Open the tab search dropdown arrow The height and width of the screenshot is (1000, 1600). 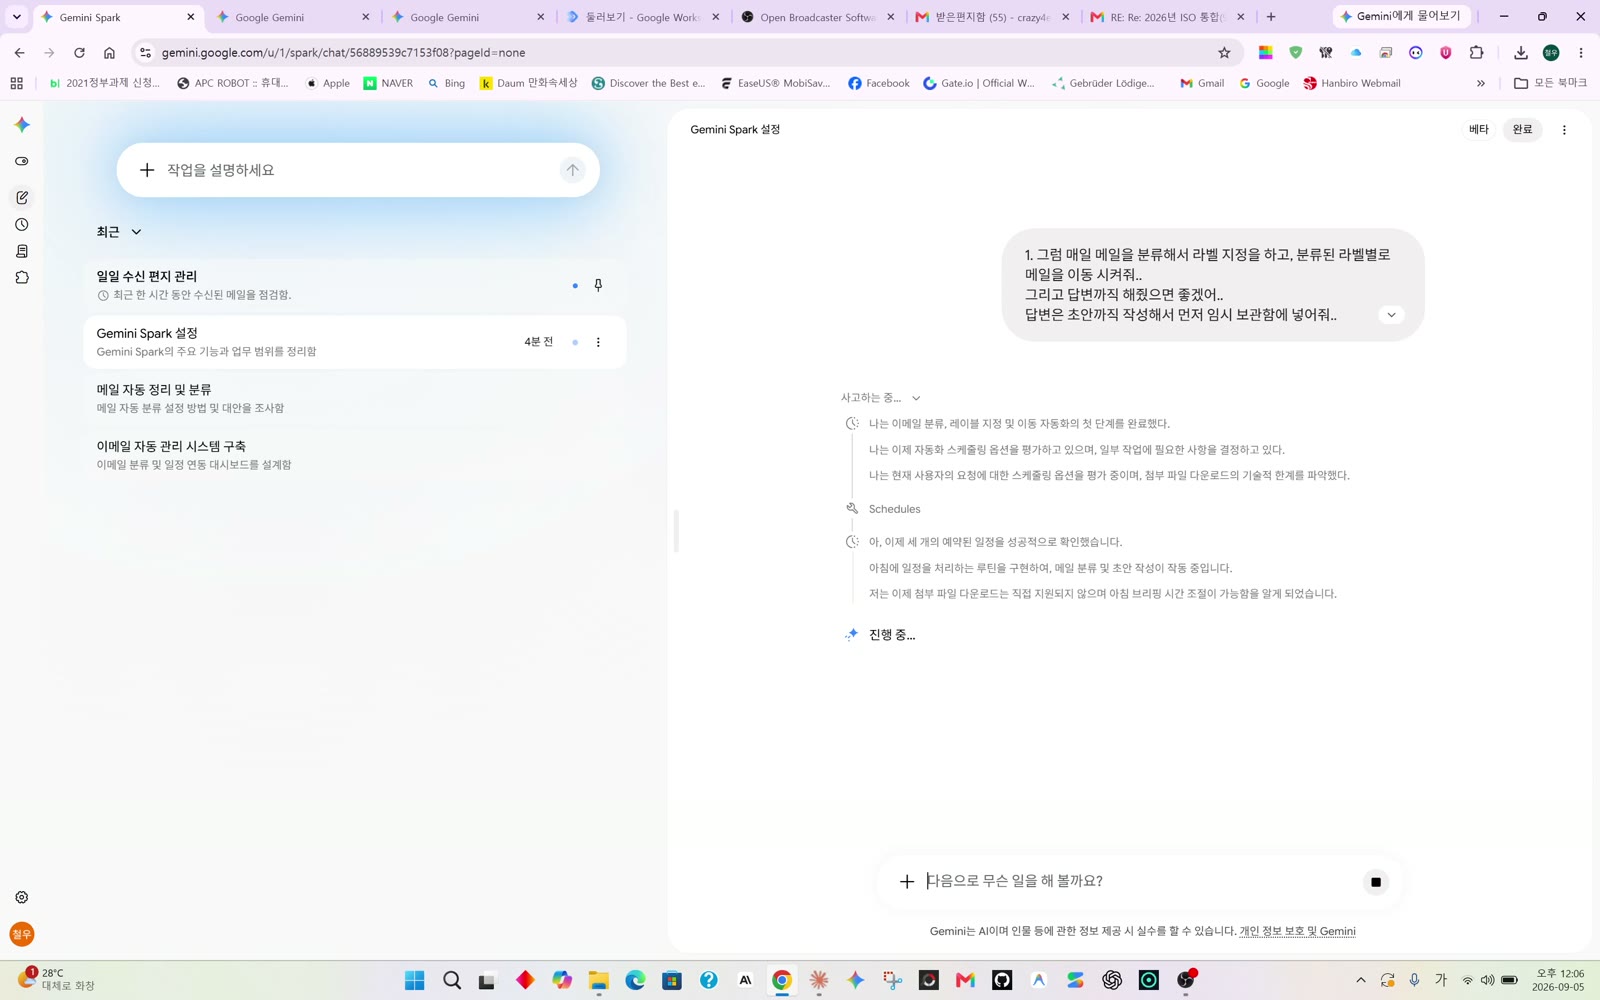[17, 17]
